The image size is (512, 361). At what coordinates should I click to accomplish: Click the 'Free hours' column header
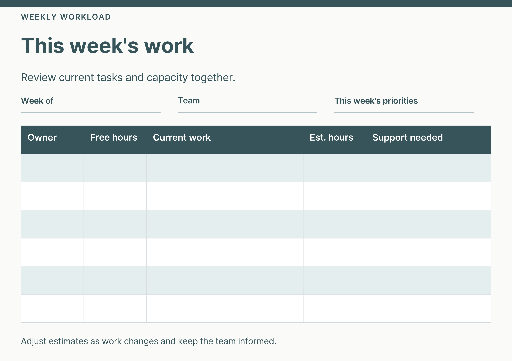[x=114, y=138]
